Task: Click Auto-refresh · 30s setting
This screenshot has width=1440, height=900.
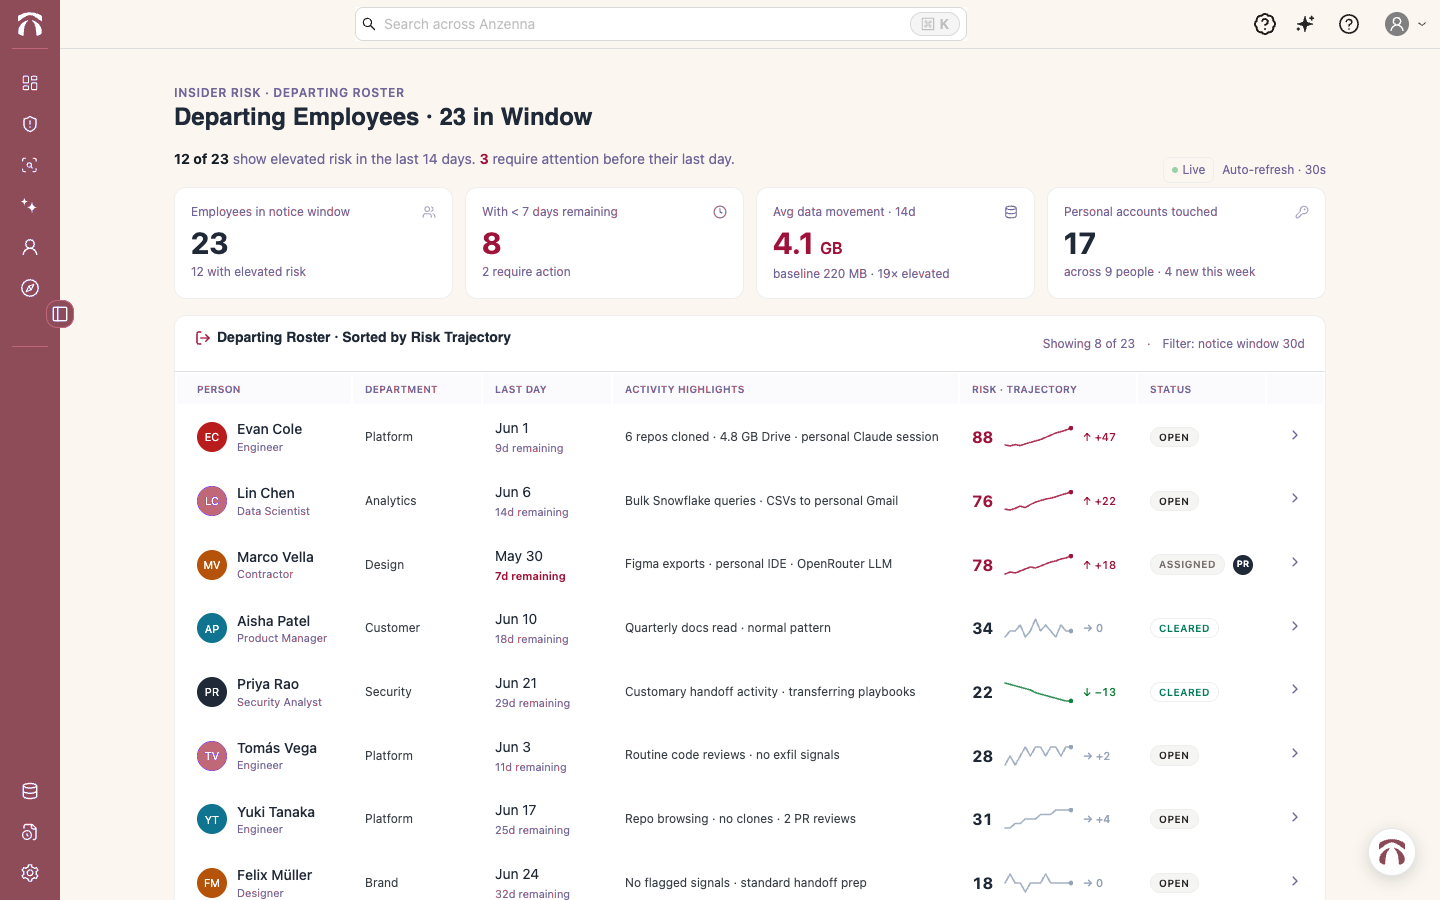Action: (x=1274, y=170)
